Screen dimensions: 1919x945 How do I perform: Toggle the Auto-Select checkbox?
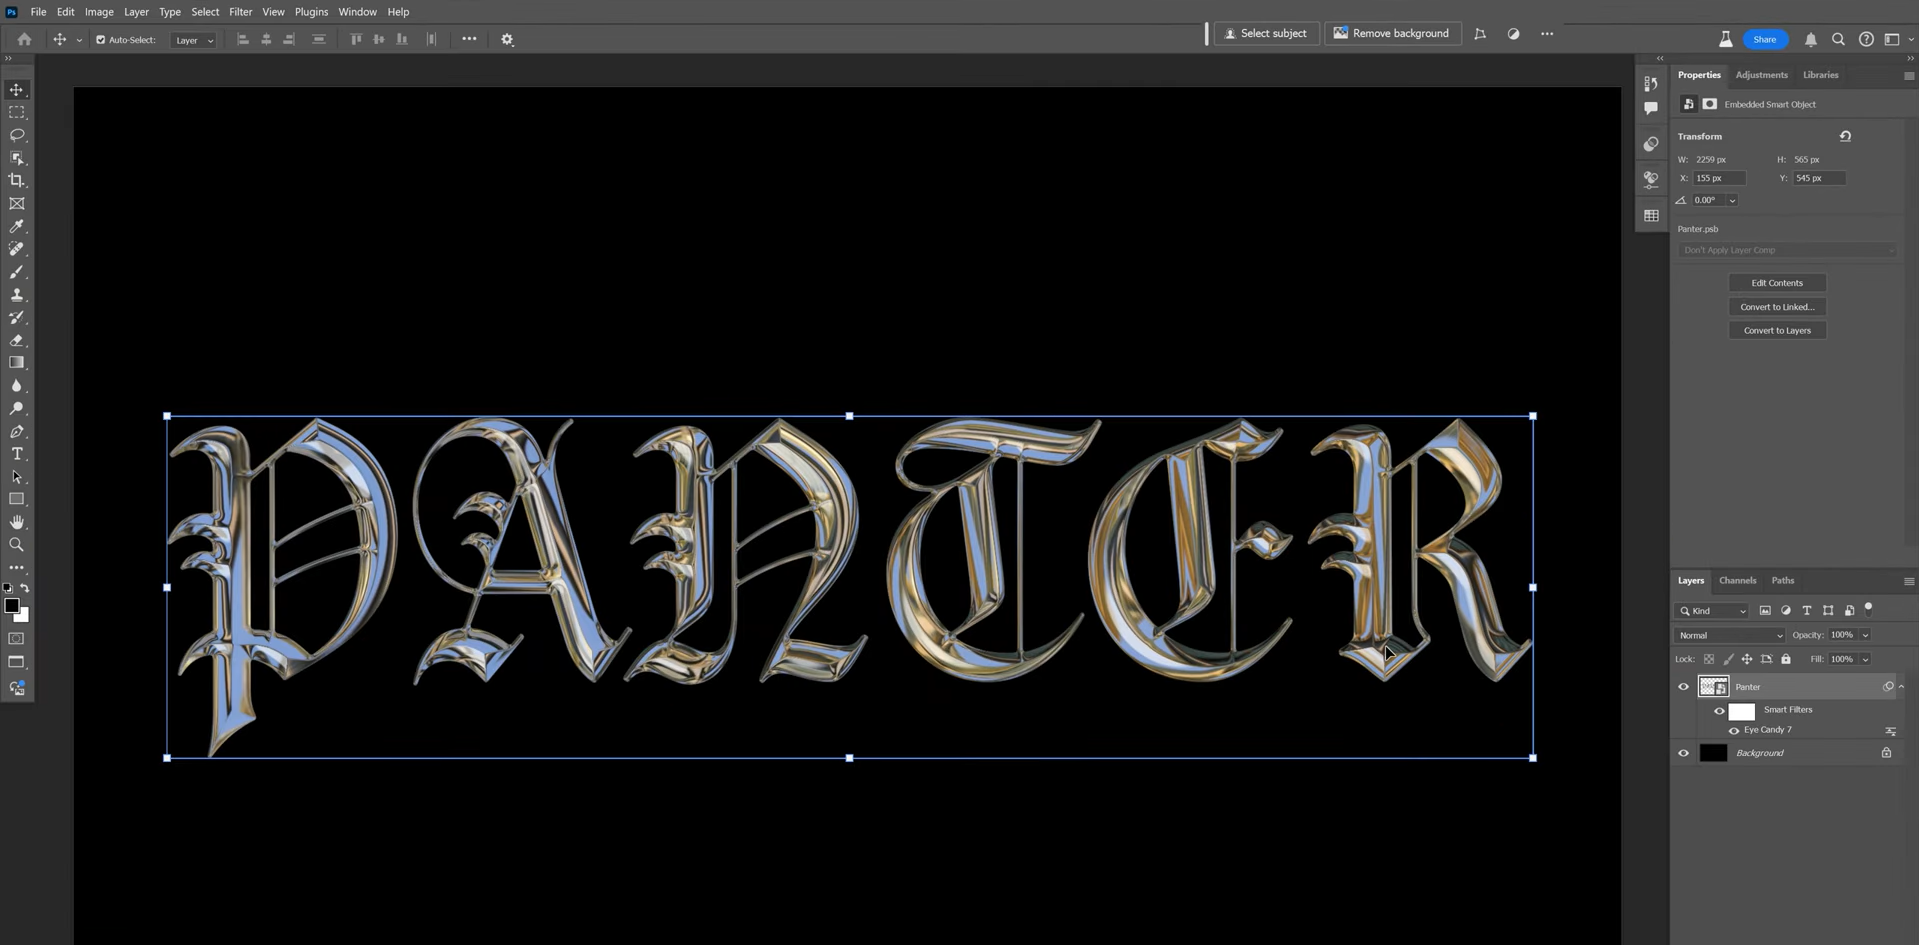pyautogui.click(x=100, y=40)
